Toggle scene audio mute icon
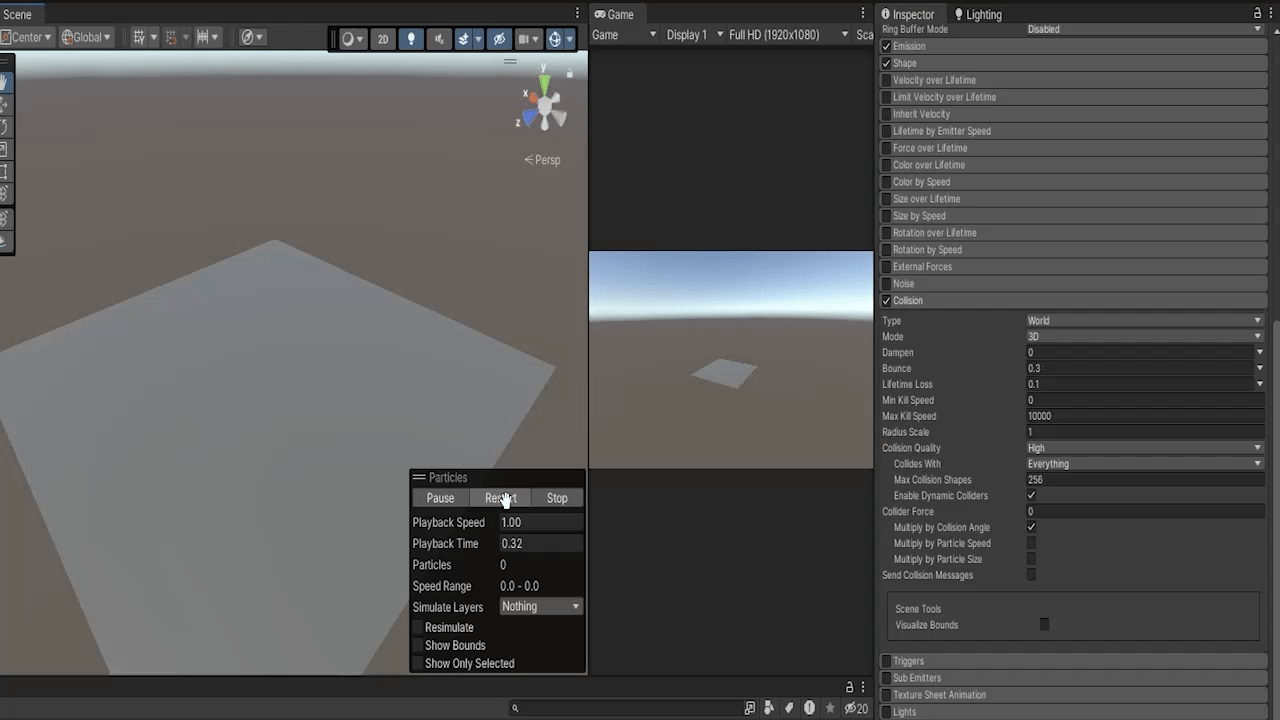 (438, 39)
